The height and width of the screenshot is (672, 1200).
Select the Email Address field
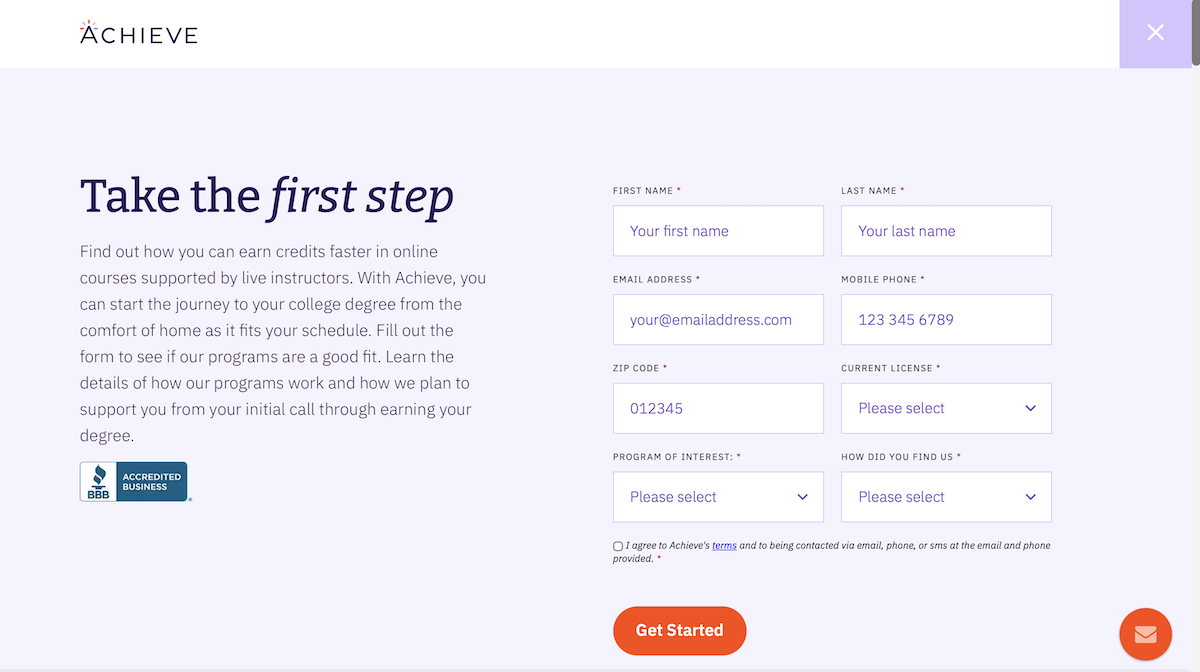[718, 320]
